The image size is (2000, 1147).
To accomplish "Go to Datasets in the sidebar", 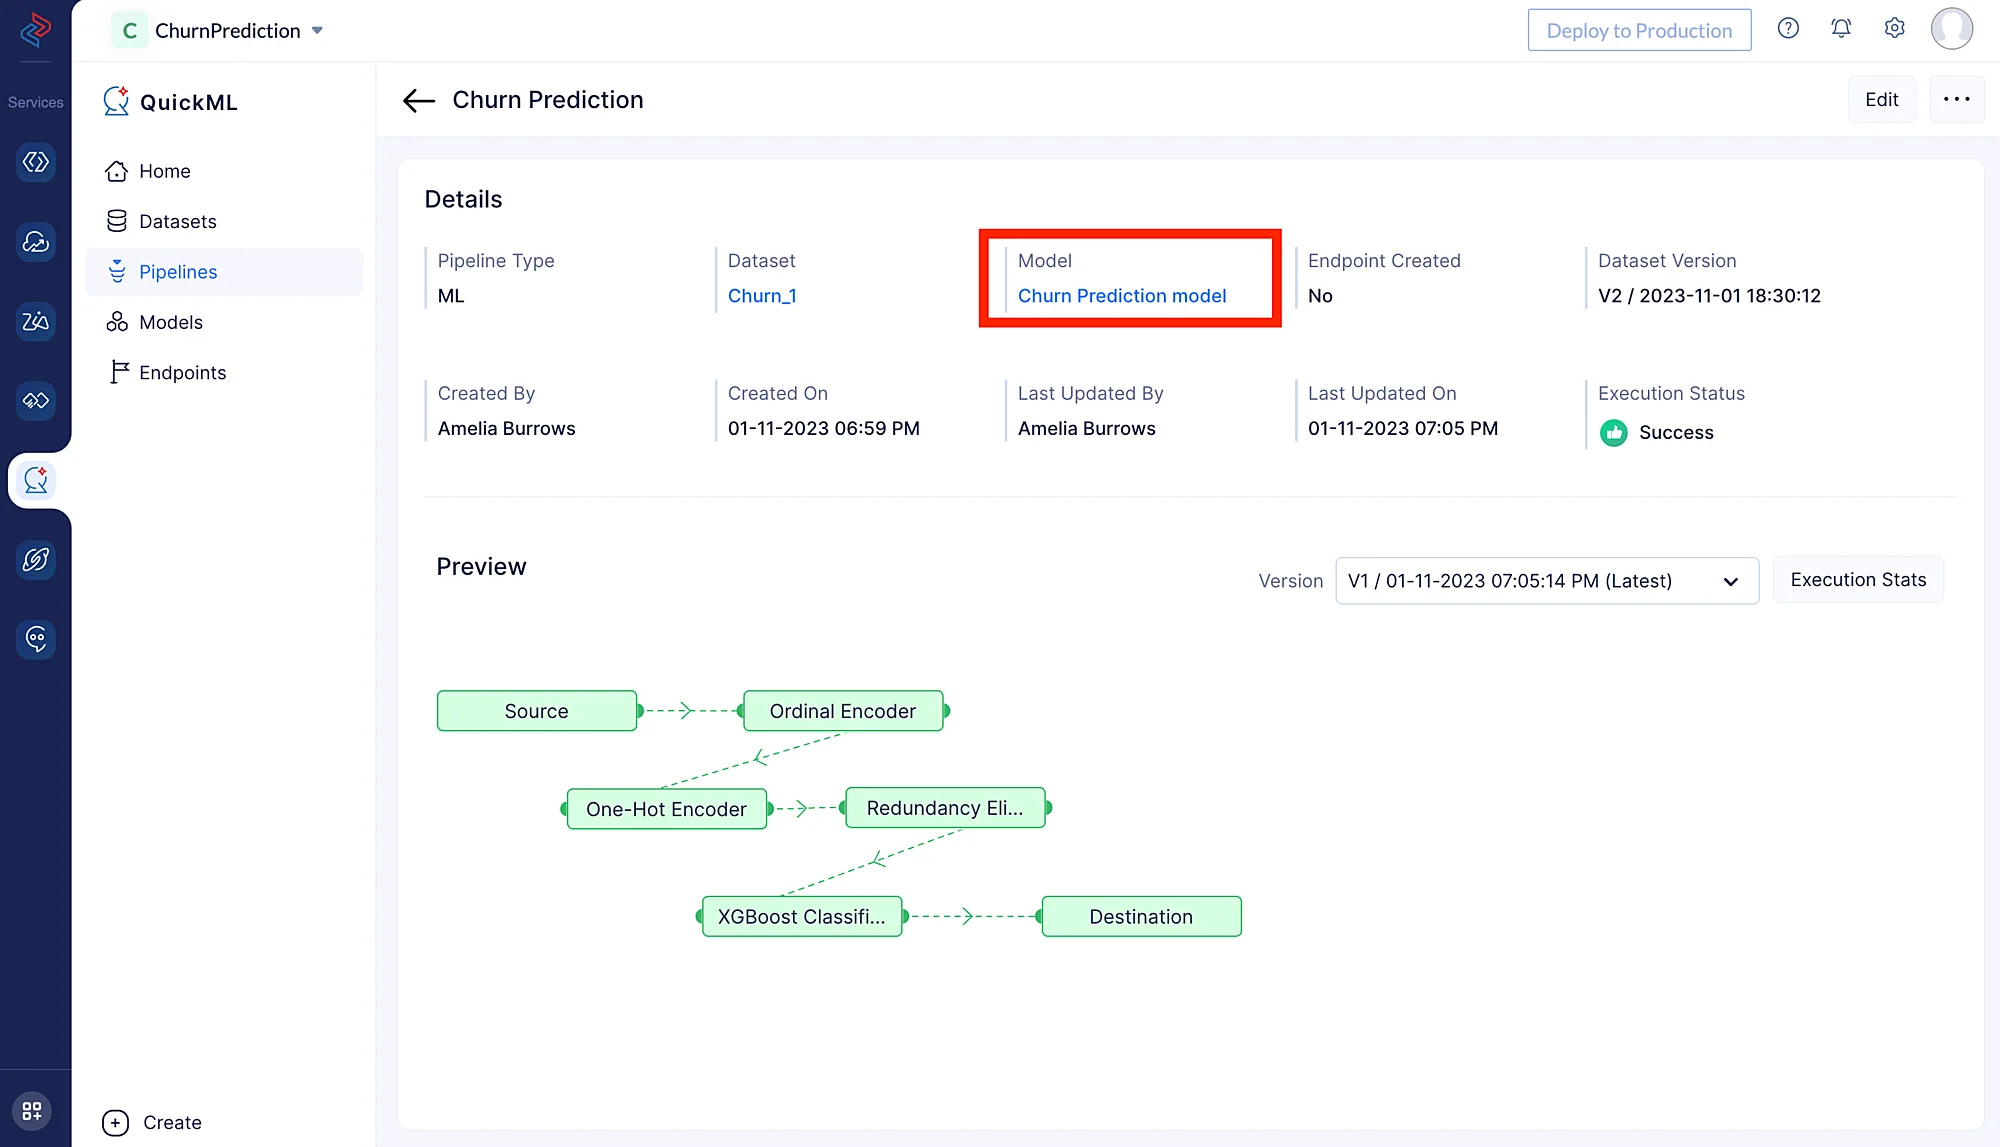I will 177,221.
